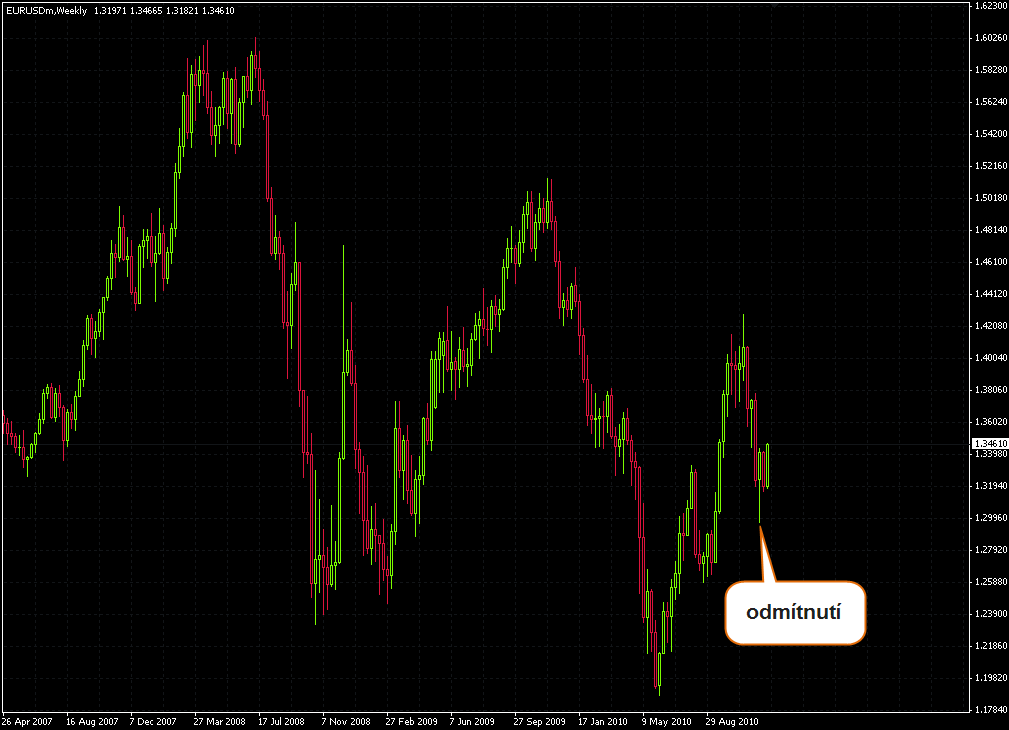Click the 1.62300 price axis label

tap(991, 6)
